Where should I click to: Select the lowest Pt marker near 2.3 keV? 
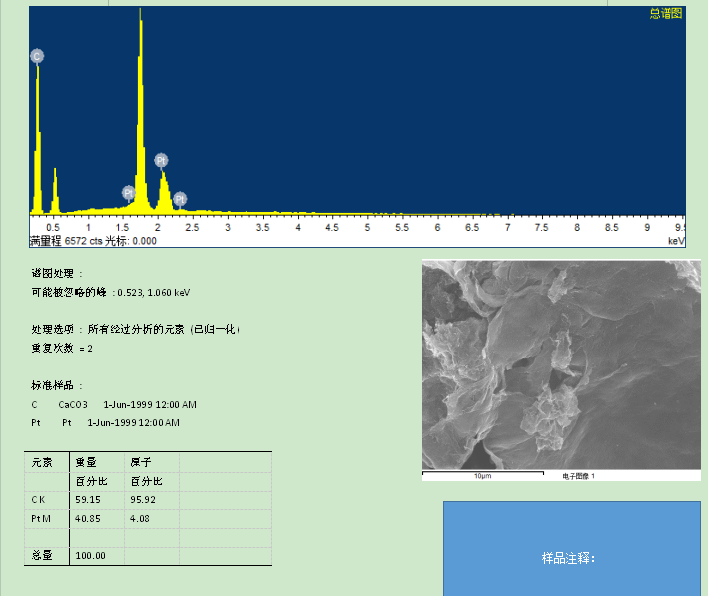point(180,199)
